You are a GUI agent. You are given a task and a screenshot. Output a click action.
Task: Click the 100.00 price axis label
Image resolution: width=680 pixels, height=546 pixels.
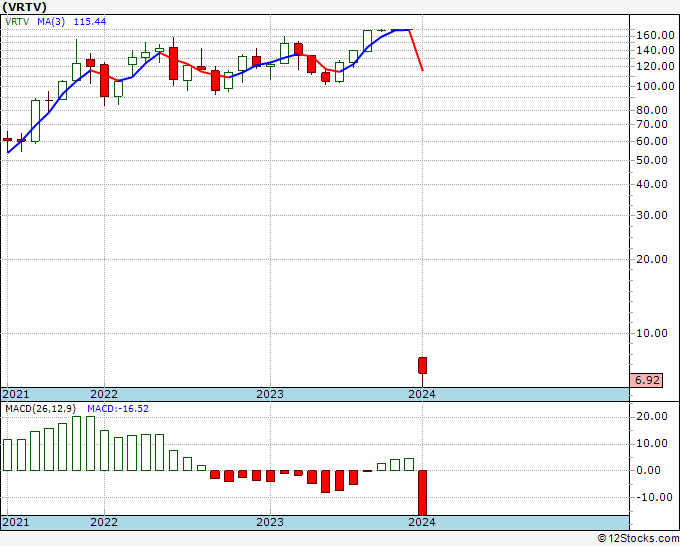click(x=655, y=86)
